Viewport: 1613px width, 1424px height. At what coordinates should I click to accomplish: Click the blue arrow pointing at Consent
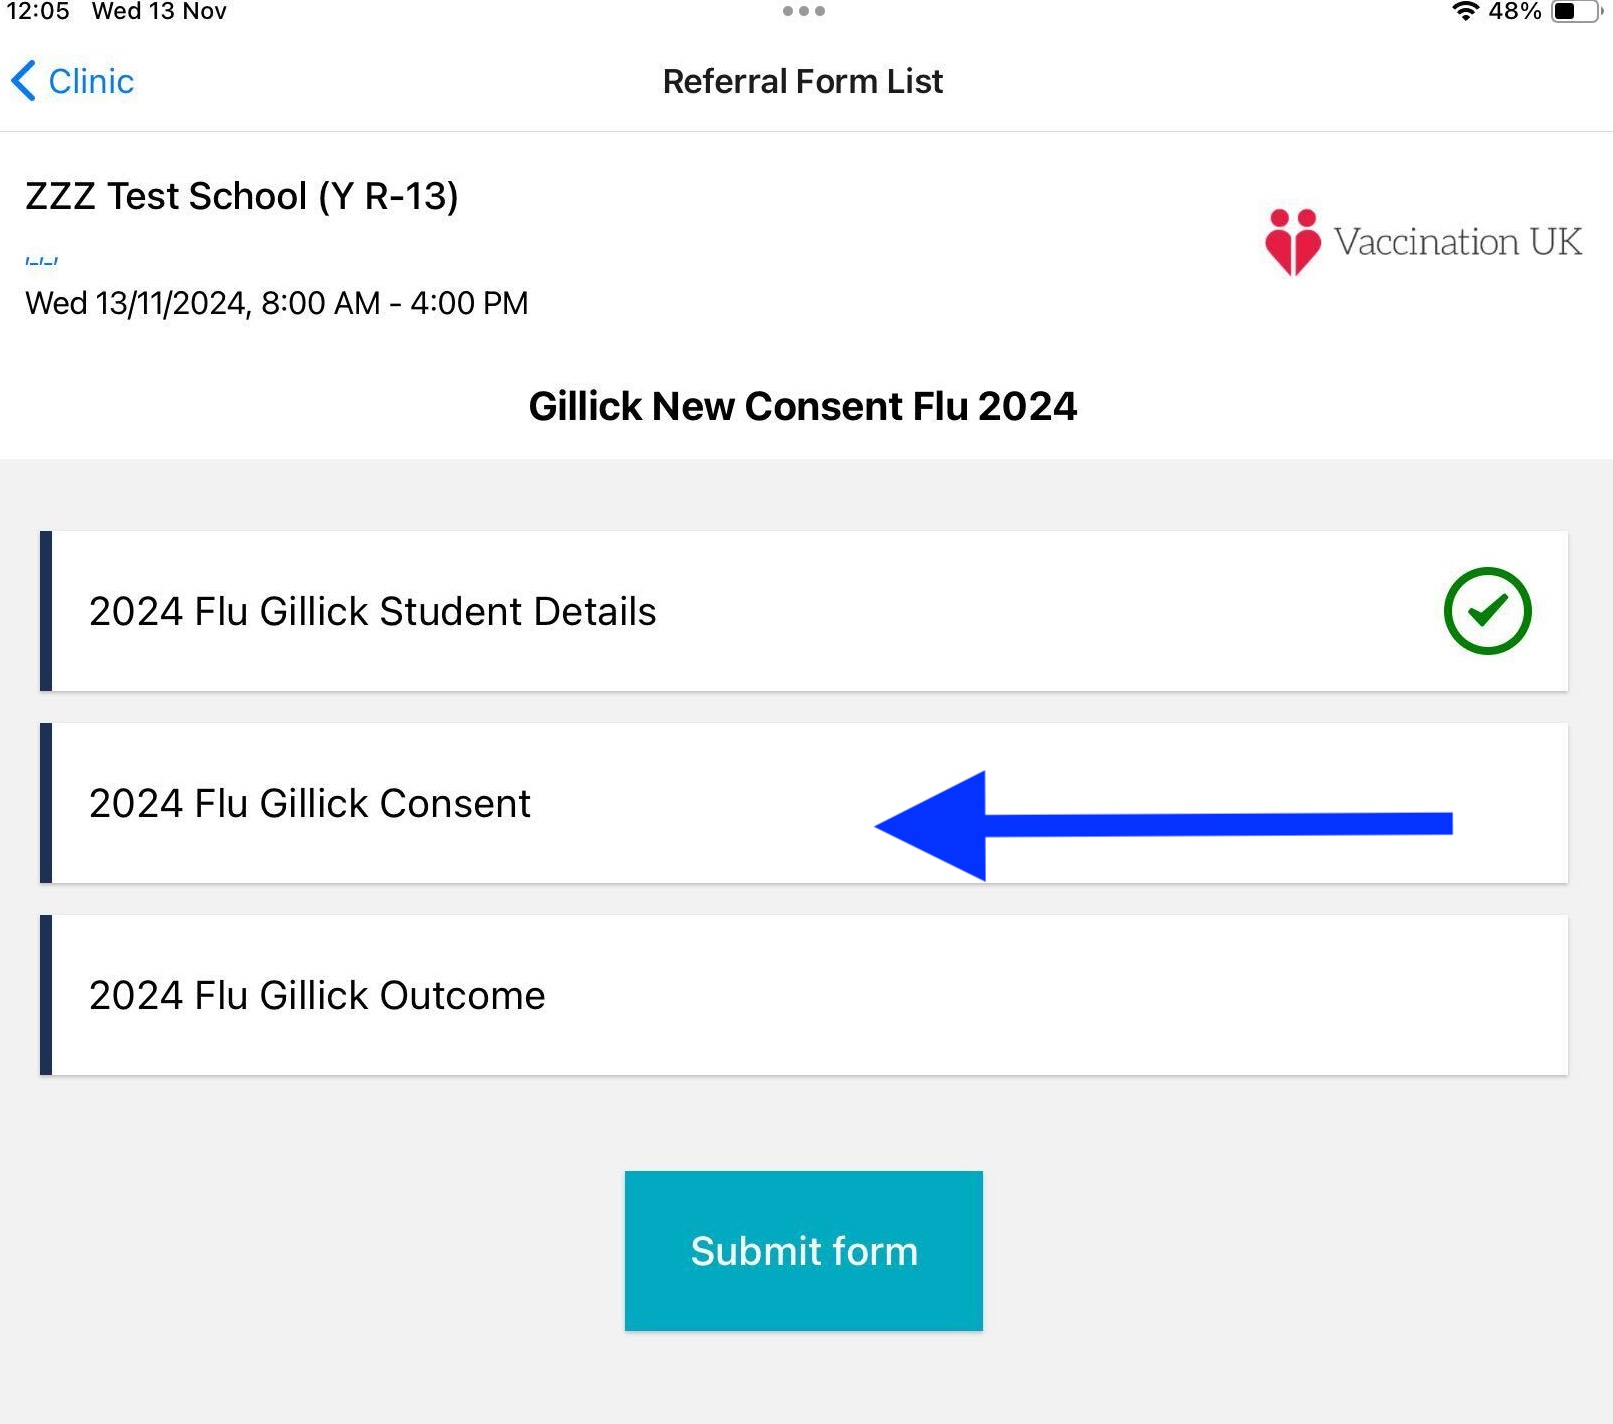(1160, 825)
